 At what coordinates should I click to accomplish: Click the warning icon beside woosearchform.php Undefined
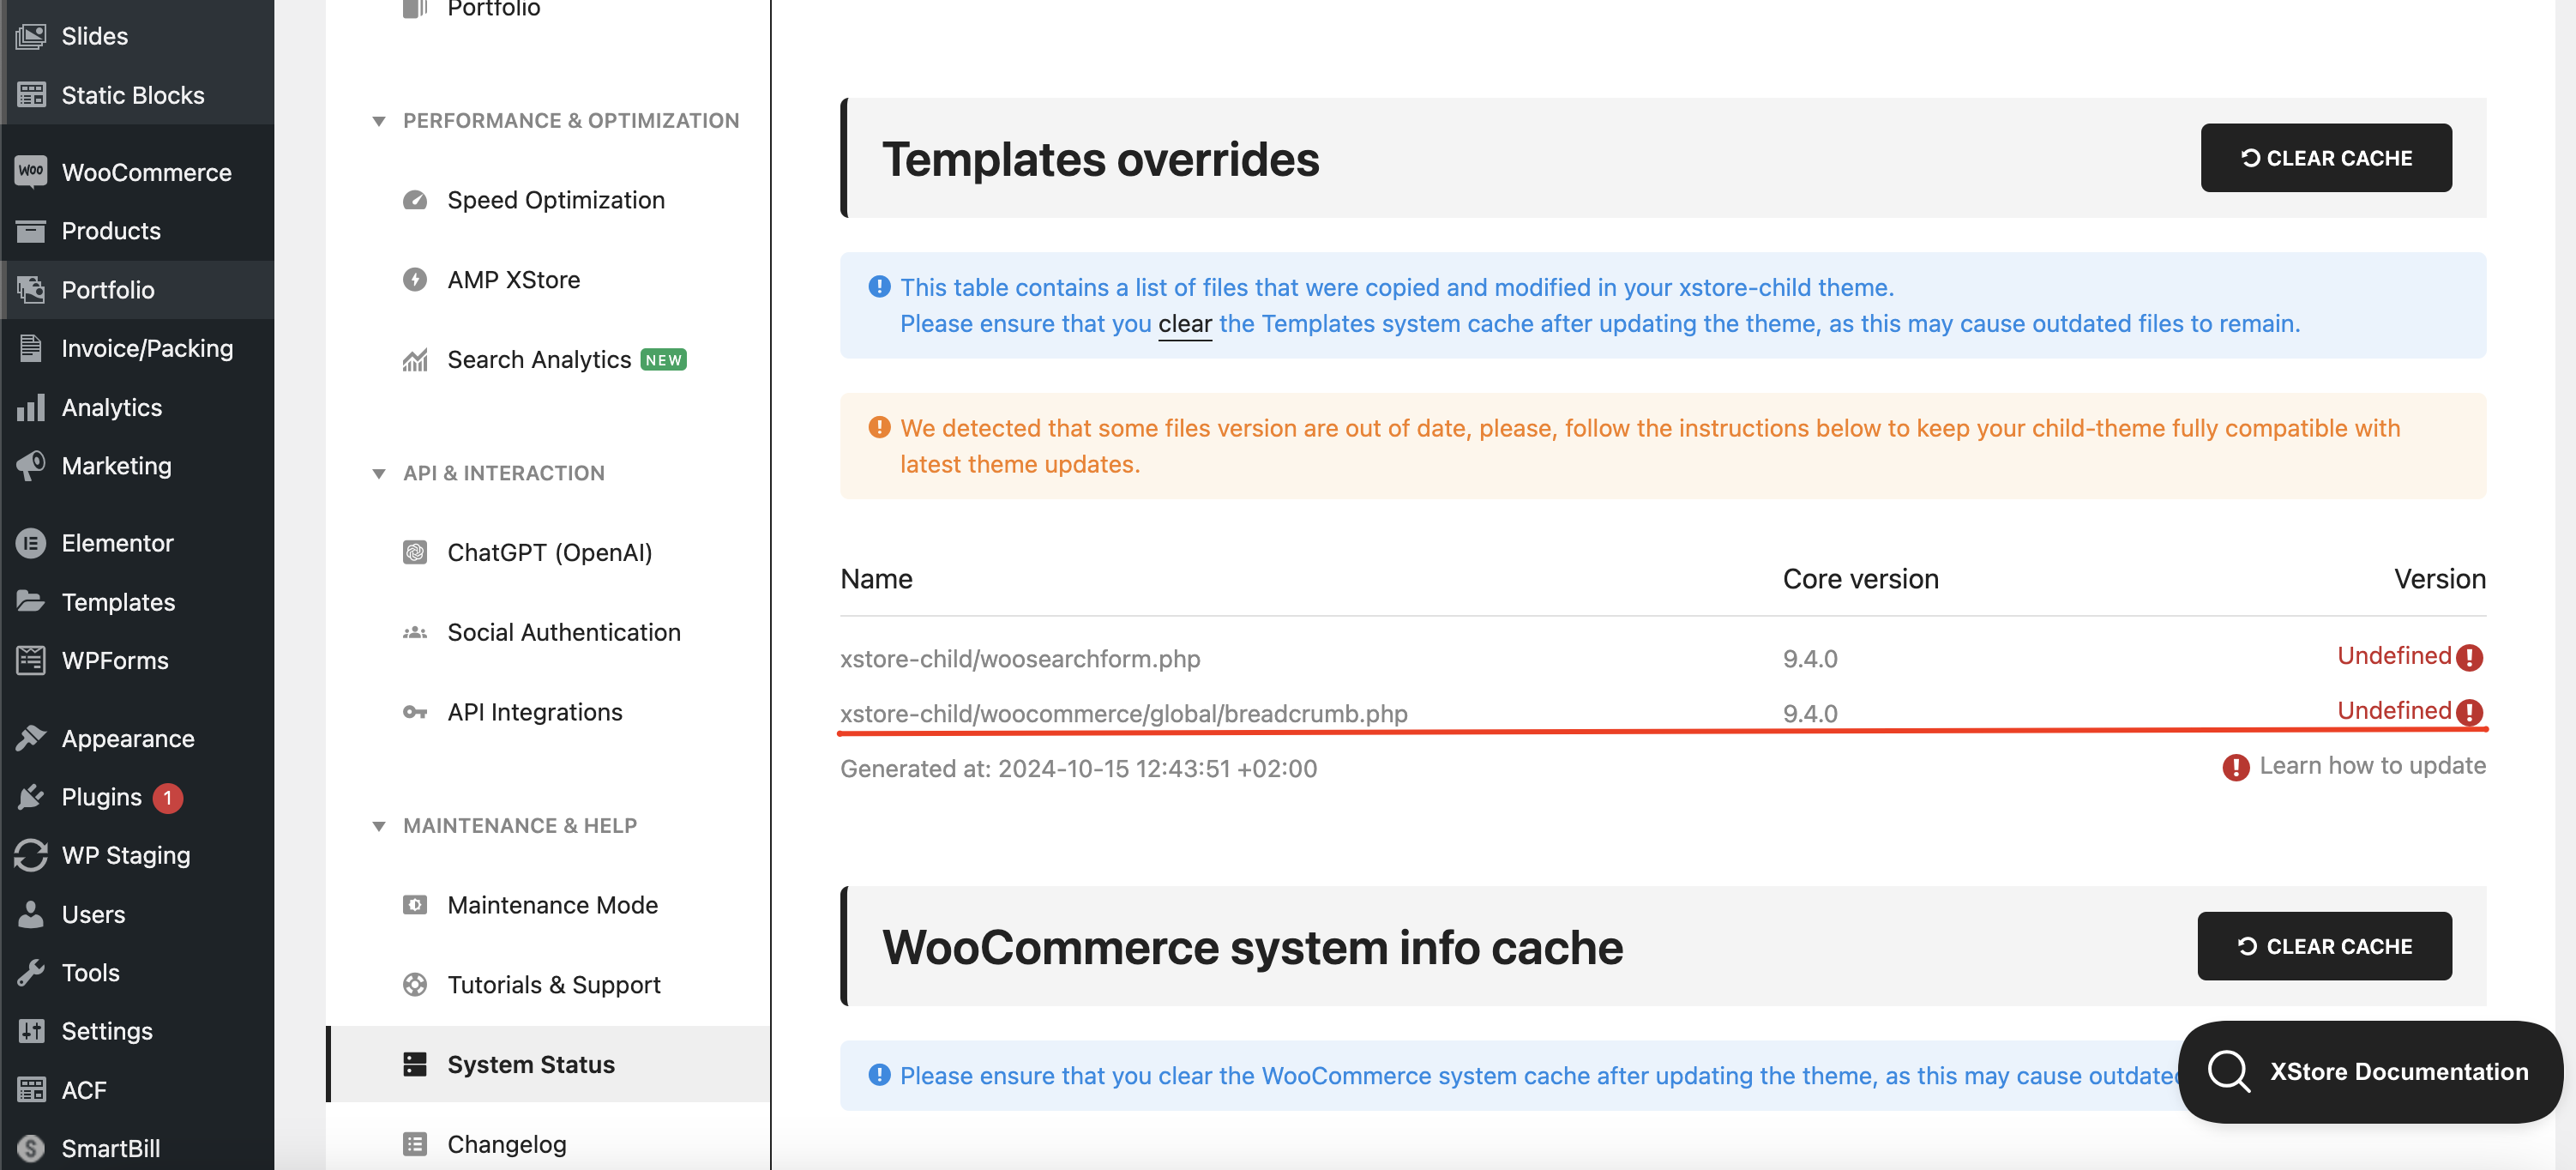[2470, 657]
